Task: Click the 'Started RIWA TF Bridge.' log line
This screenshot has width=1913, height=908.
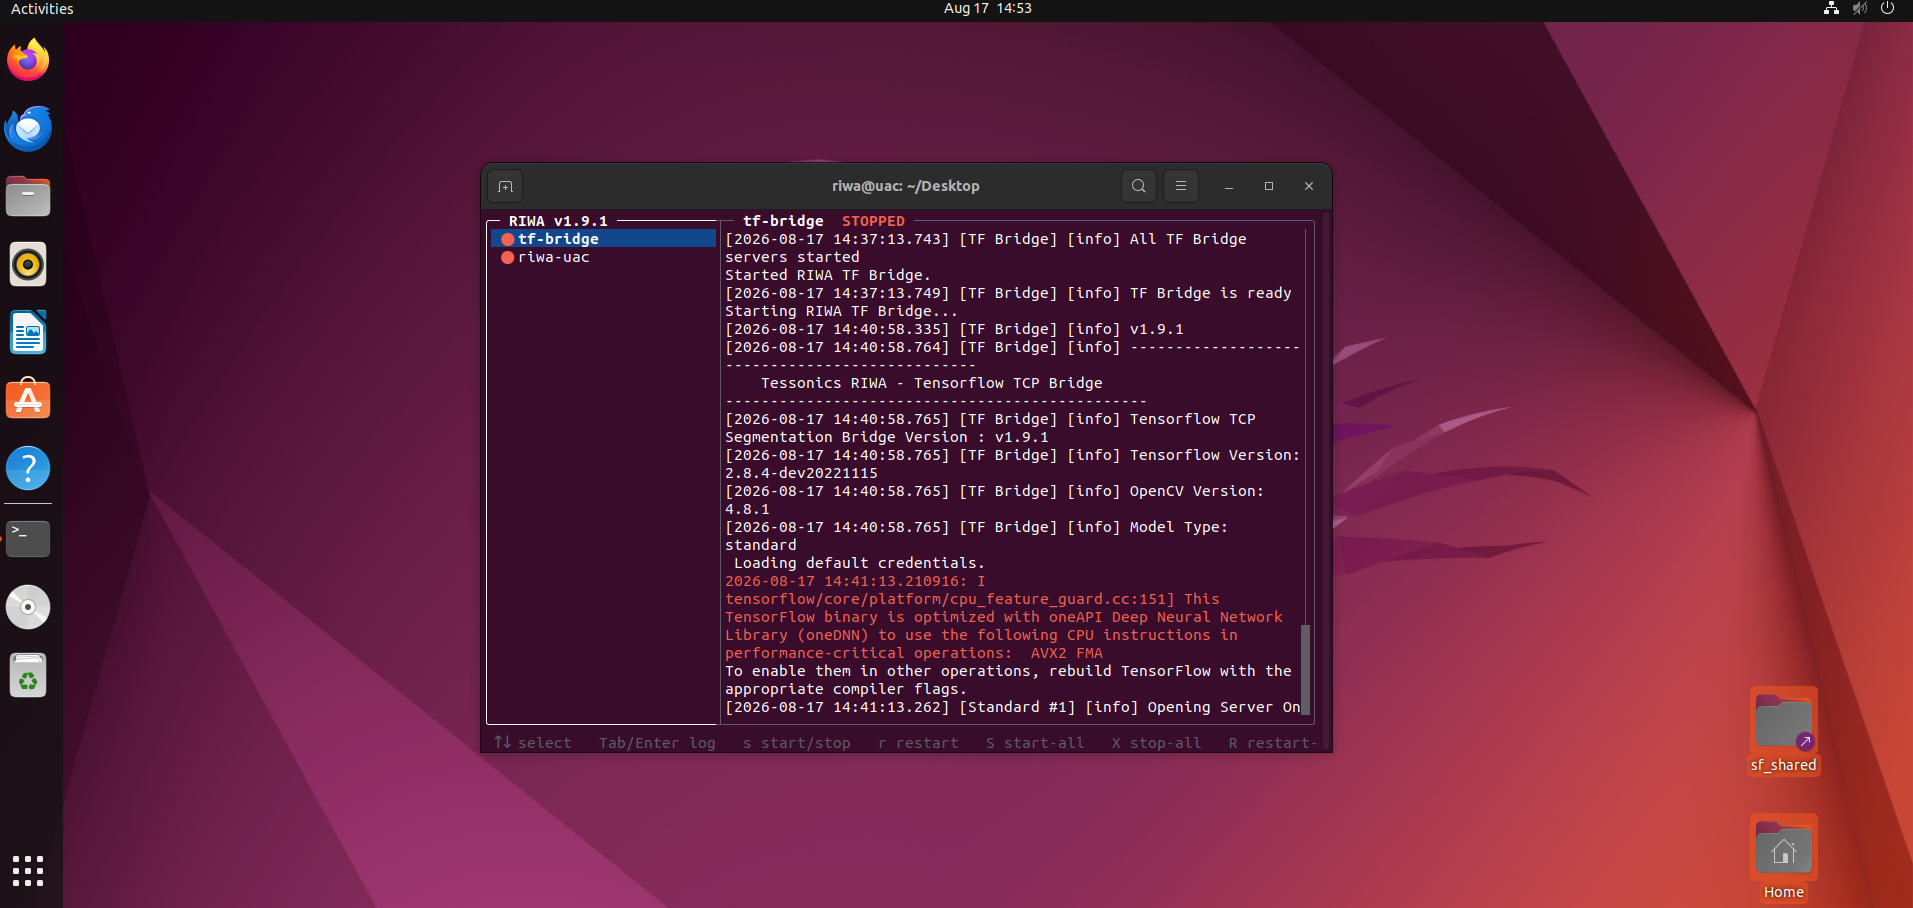Action: pos(828,275)
